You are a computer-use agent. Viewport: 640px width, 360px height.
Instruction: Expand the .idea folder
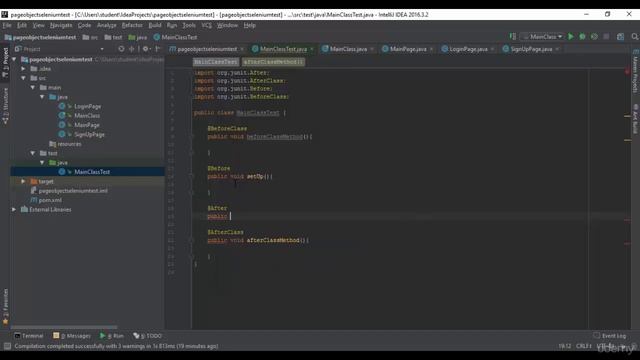click(x=23, y=69)
